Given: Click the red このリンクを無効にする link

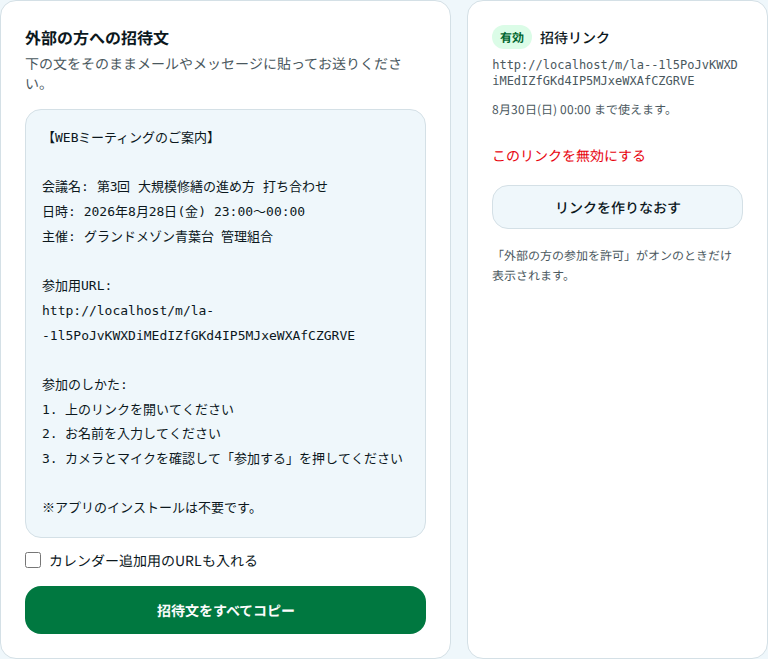Looking at the screenshot, I should click(569, 156).
